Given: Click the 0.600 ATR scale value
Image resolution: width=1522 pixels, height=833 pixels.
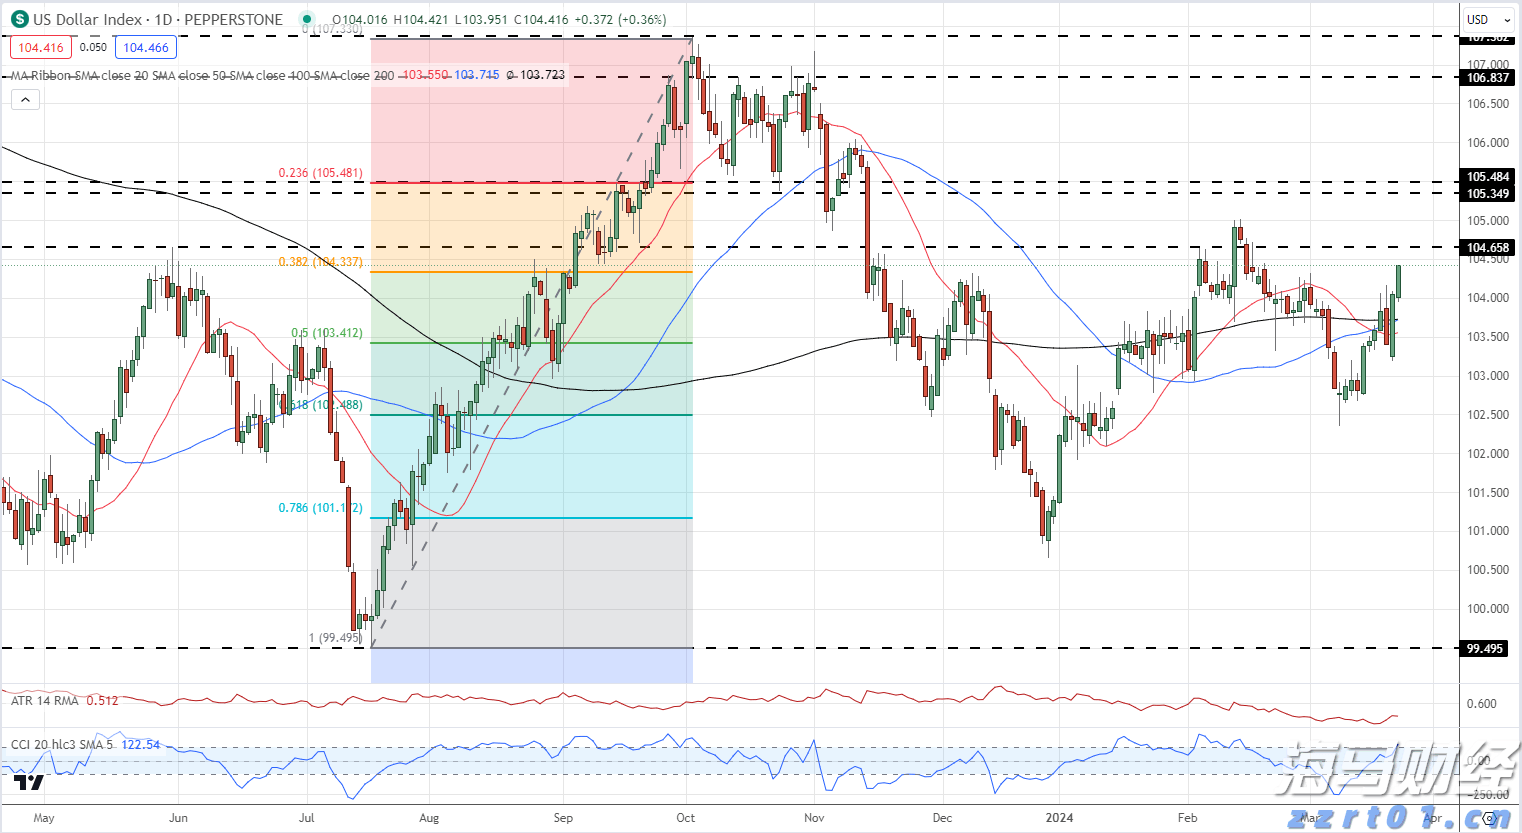Looking at the screenshot, I should 1482,704.
